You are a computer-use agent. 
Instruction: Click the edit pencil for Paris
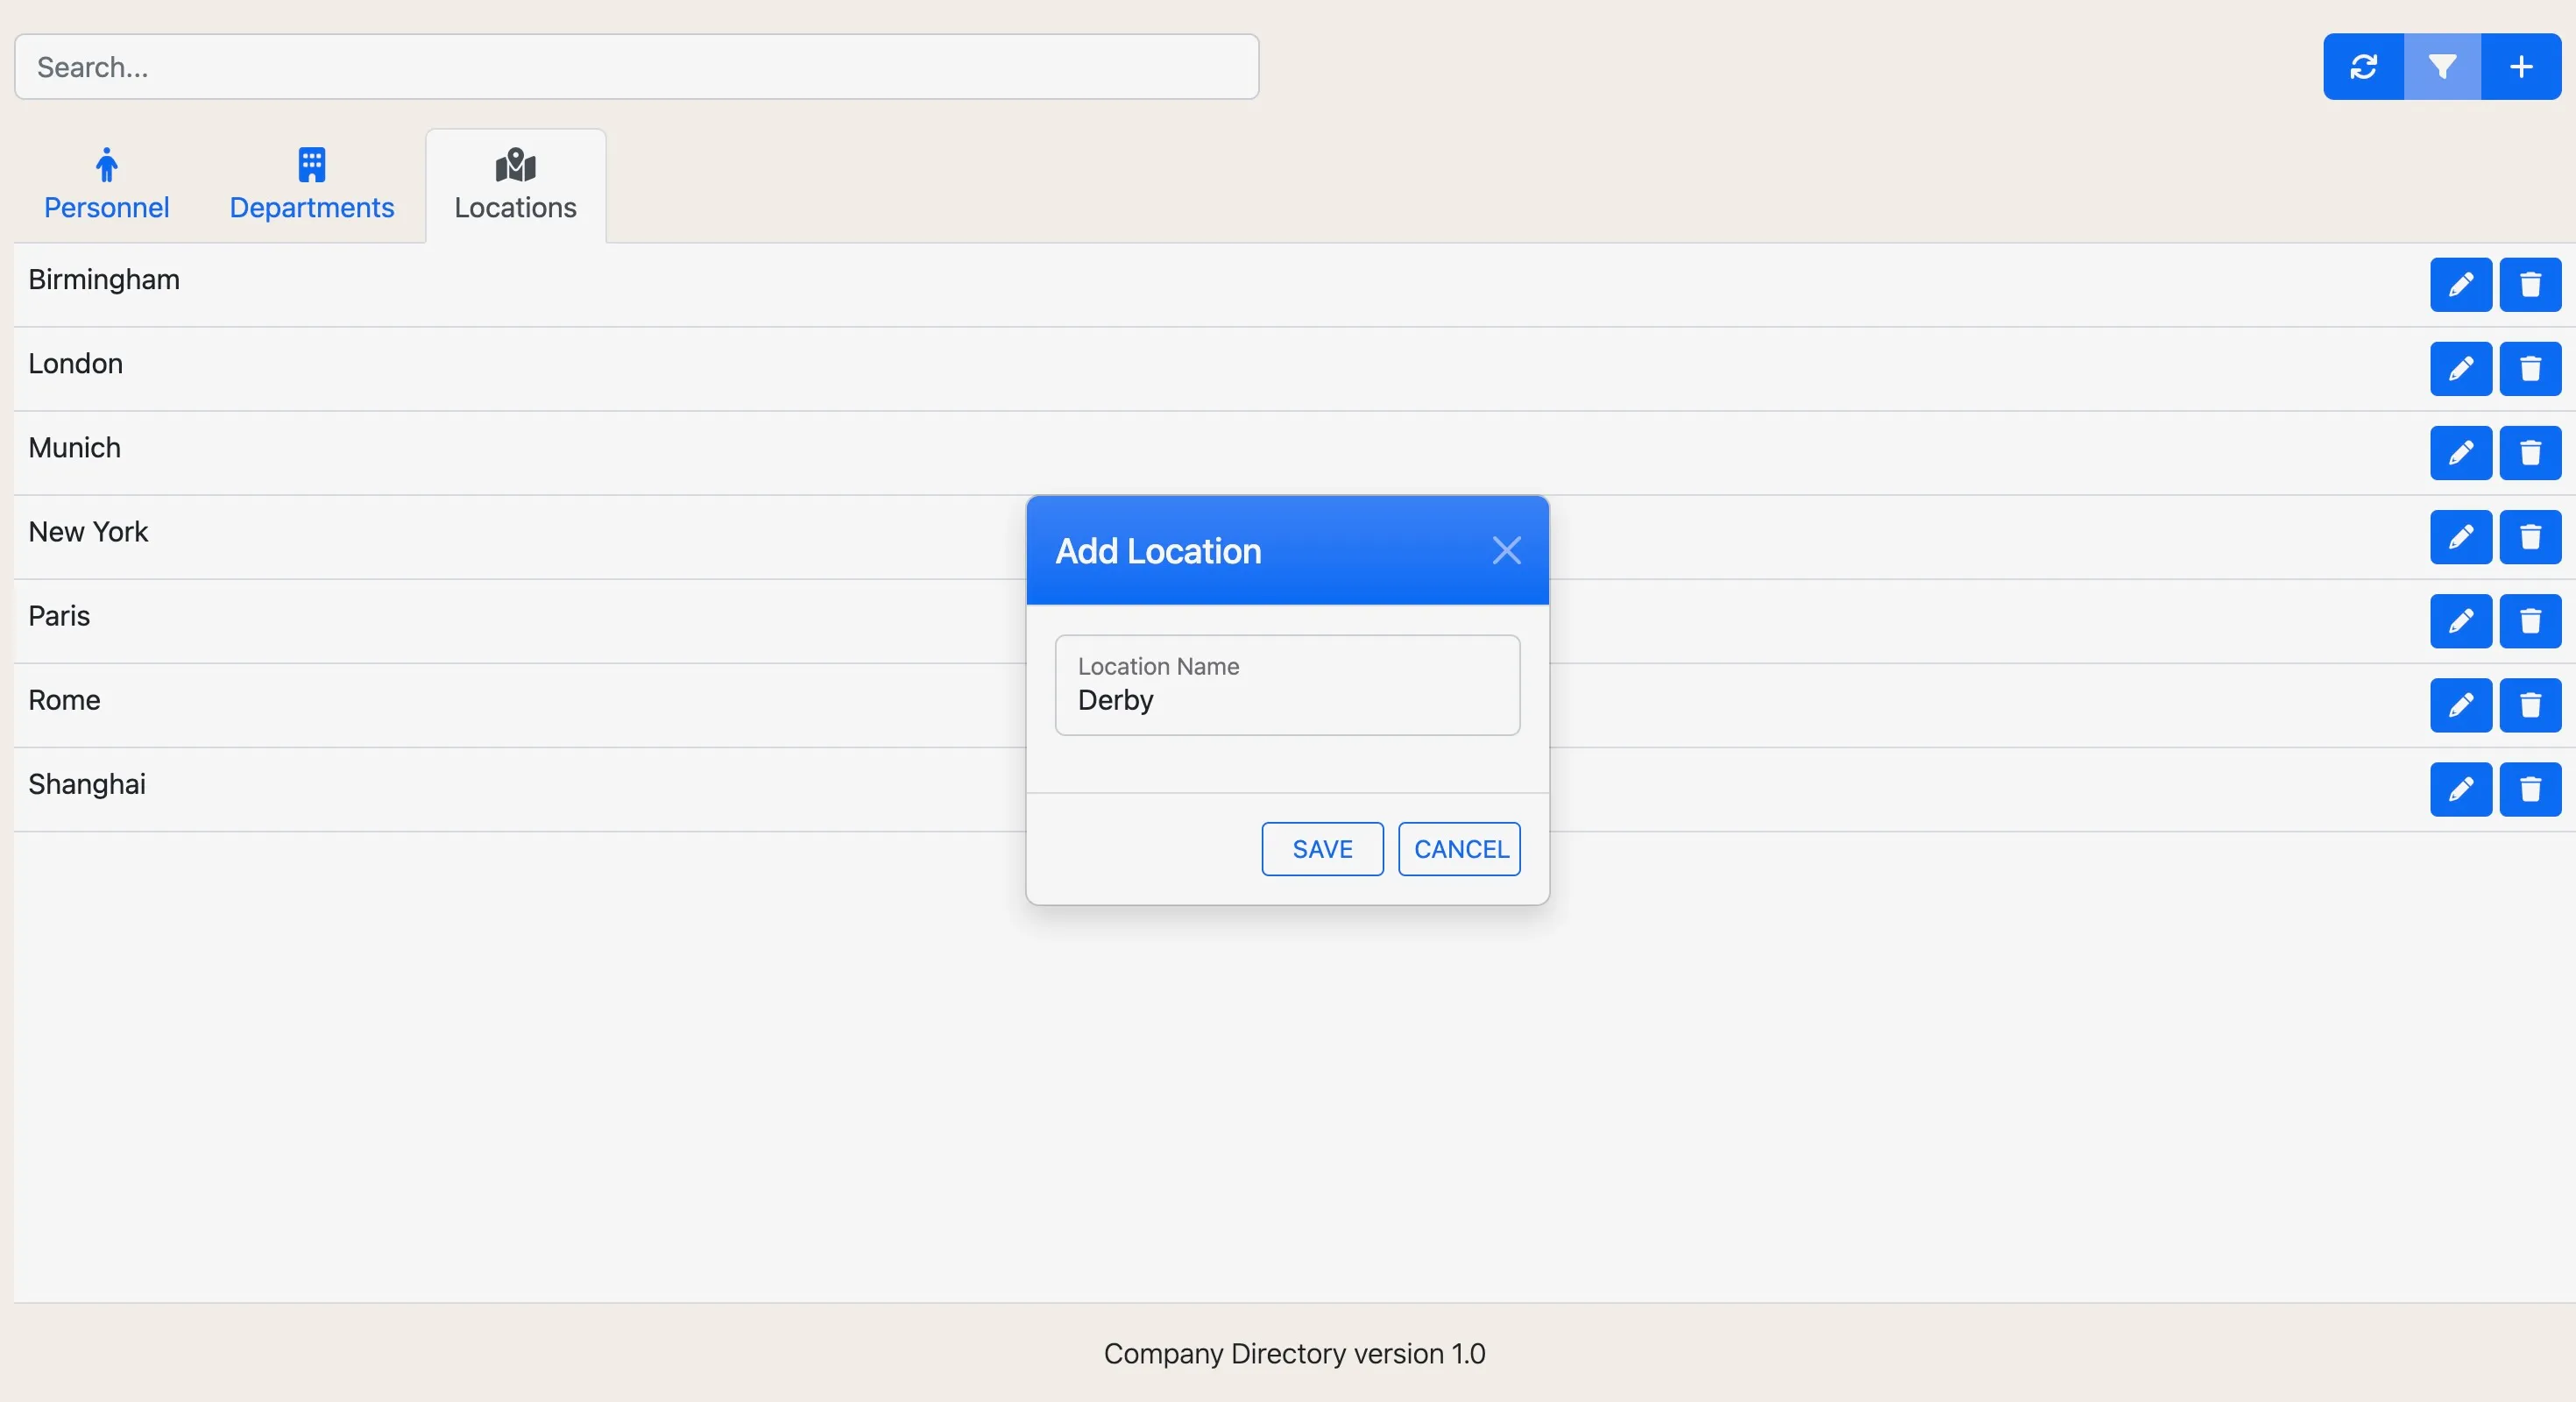[2461, 621]
